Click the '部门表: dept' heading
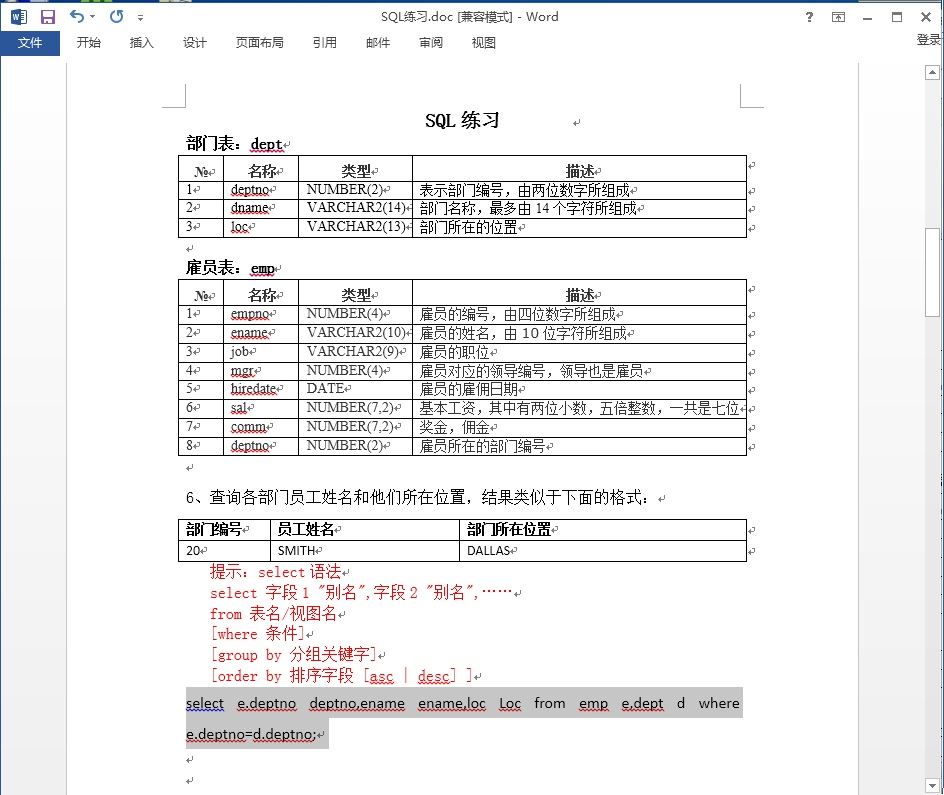This screenshot has height=795, width=944. (235, 144)
